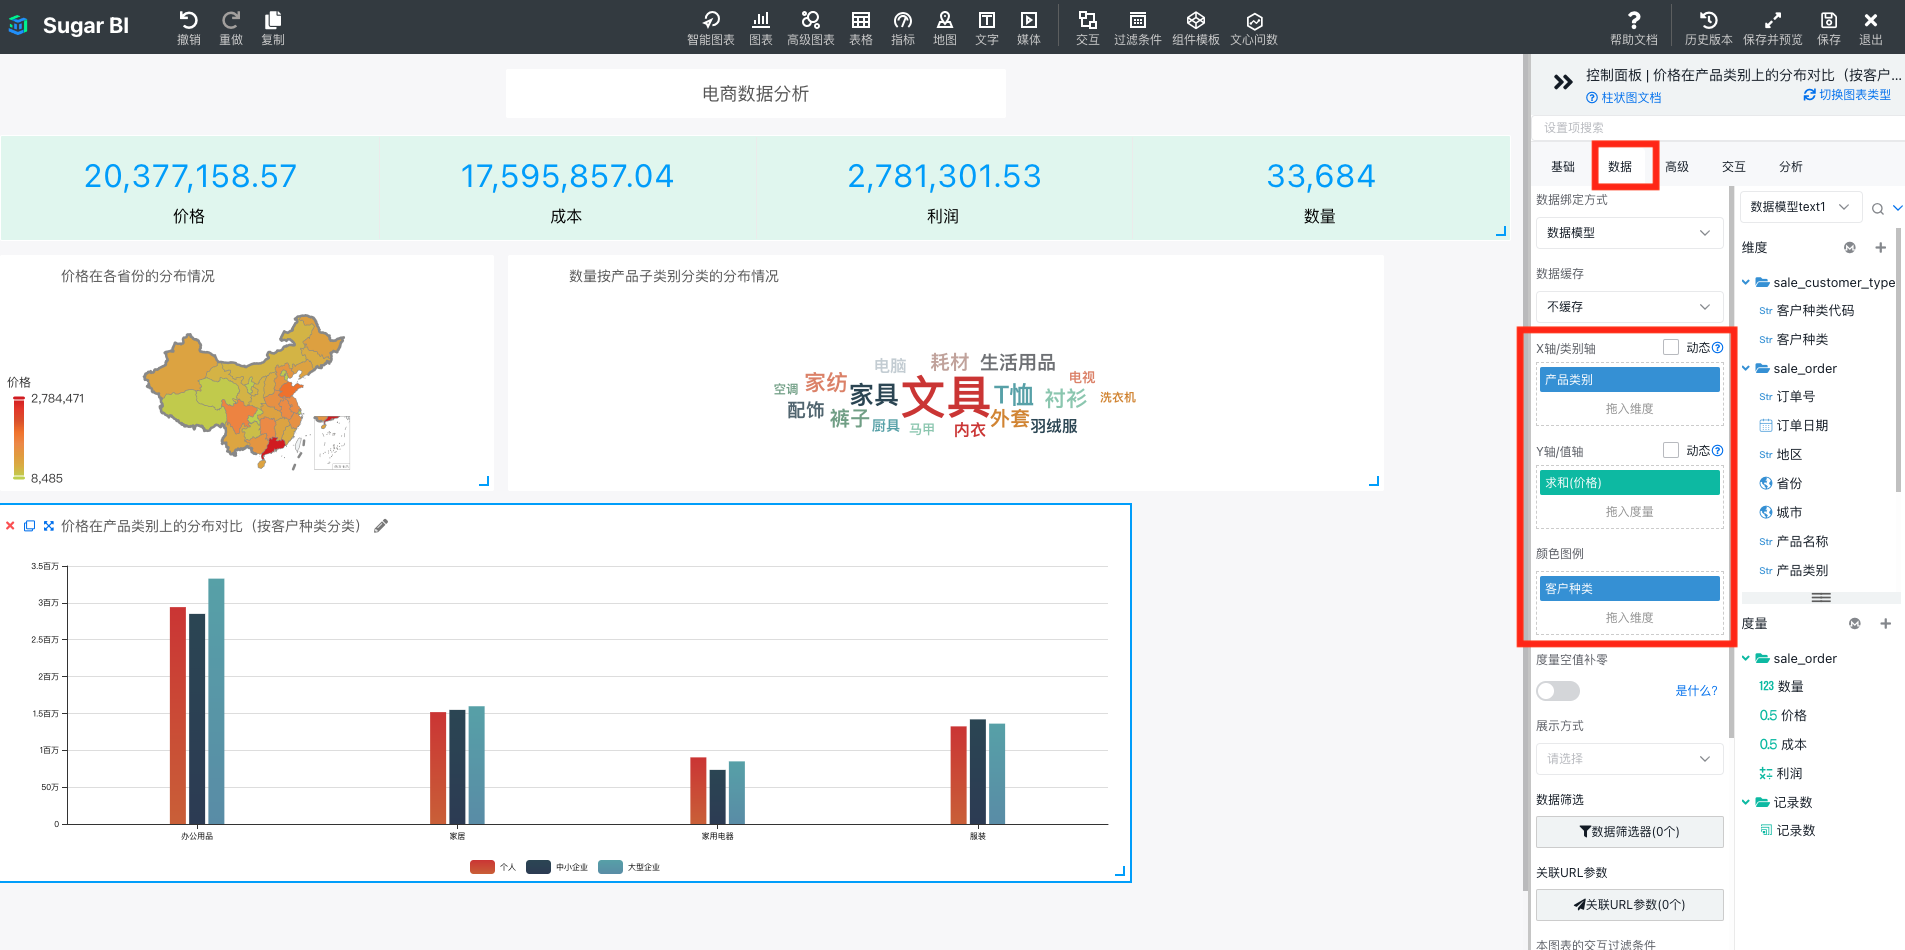Switch to the 数据 tab

point(1620,167)
